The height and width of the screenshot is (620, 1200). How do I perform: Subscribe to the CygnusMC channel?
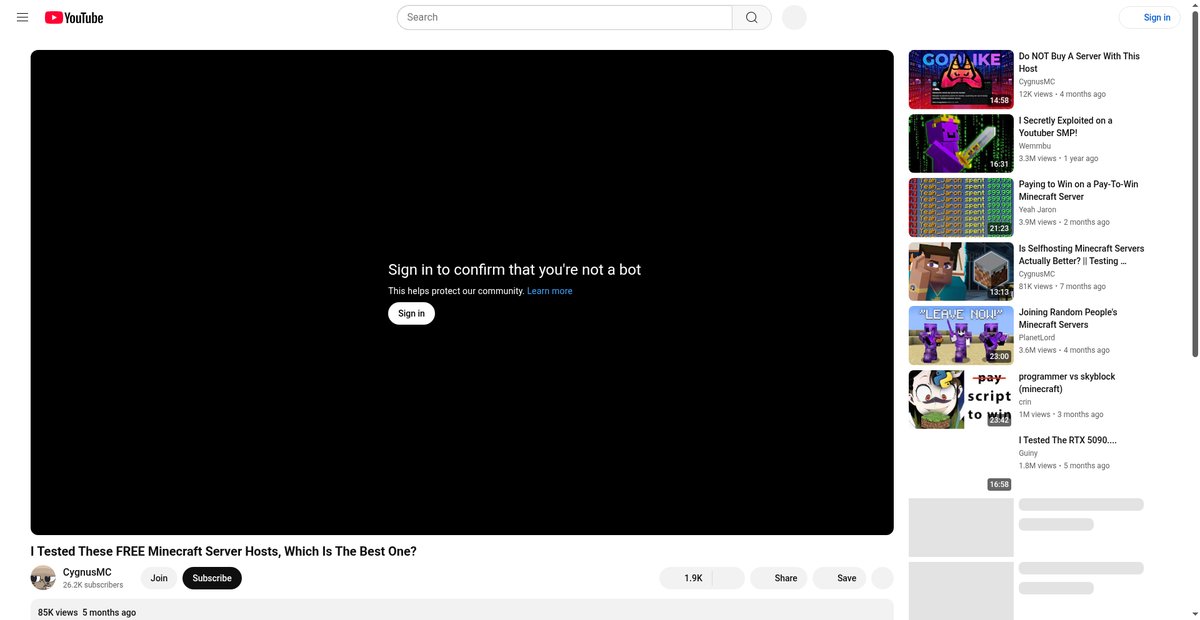[x=212, y=578]
